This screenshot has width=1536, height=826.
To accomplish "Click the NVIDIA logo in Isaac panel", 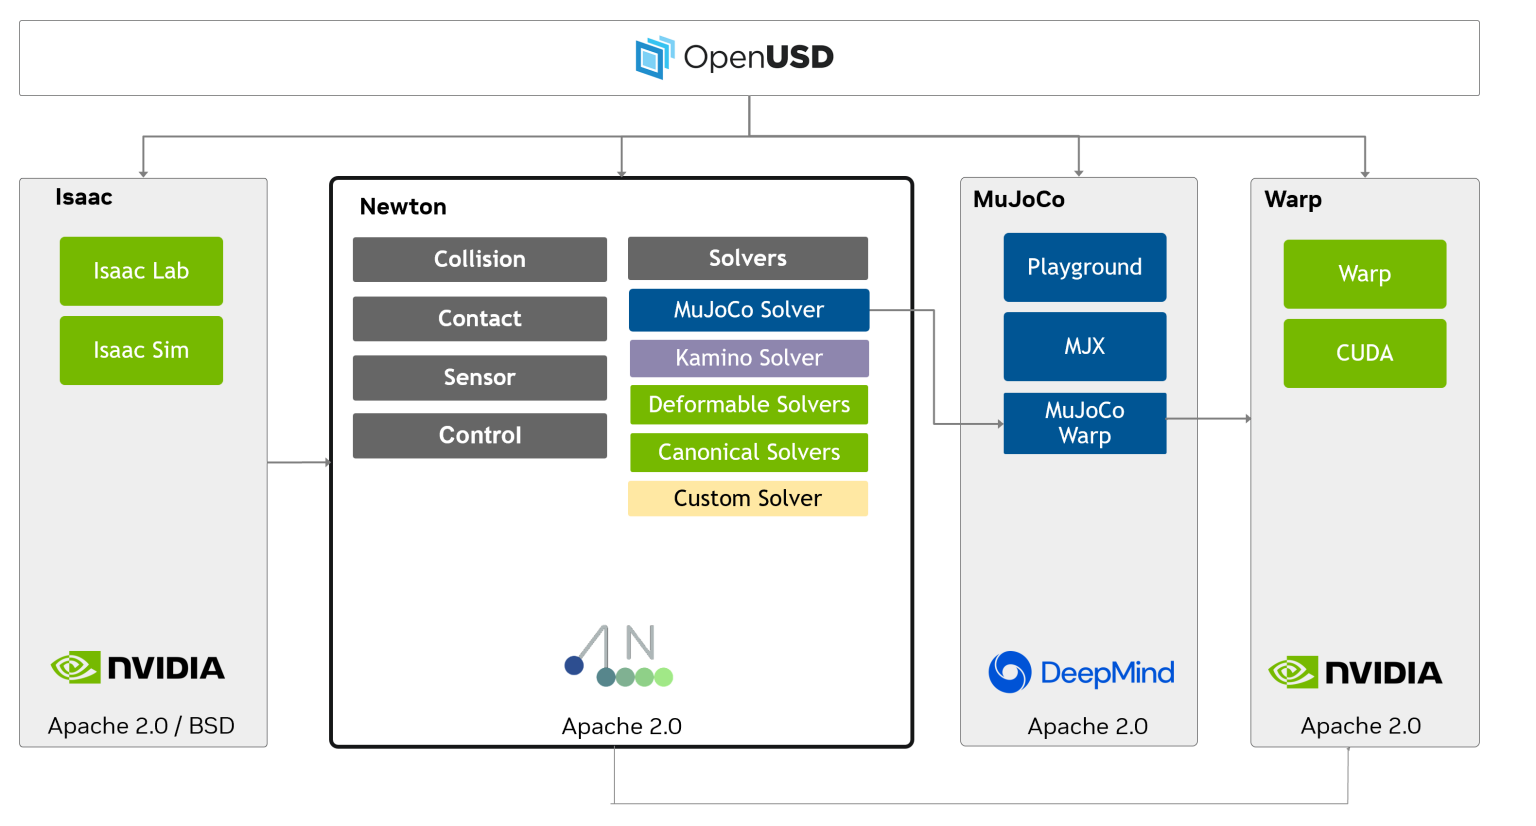I will click(x=138, y=668).
